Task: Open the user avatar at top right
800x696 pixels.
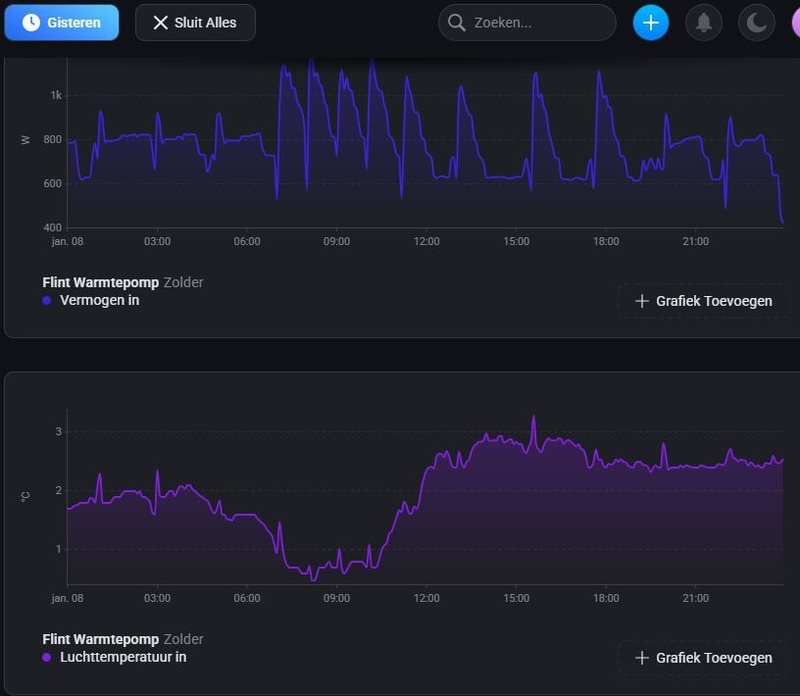Action: tap(795, 22)
